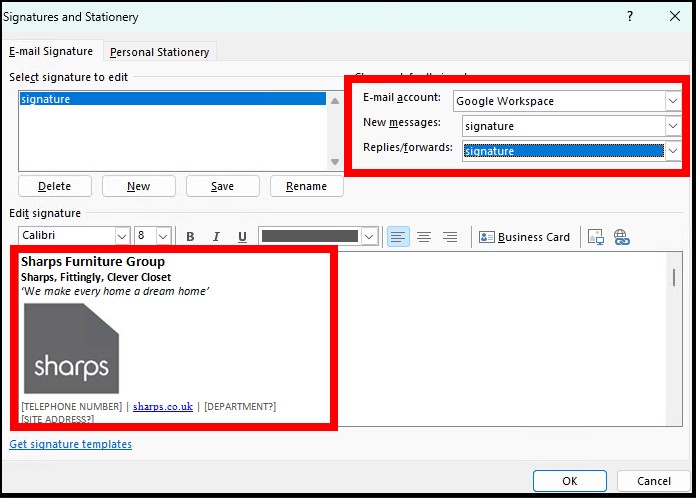Save the current signature

[222, 186]
